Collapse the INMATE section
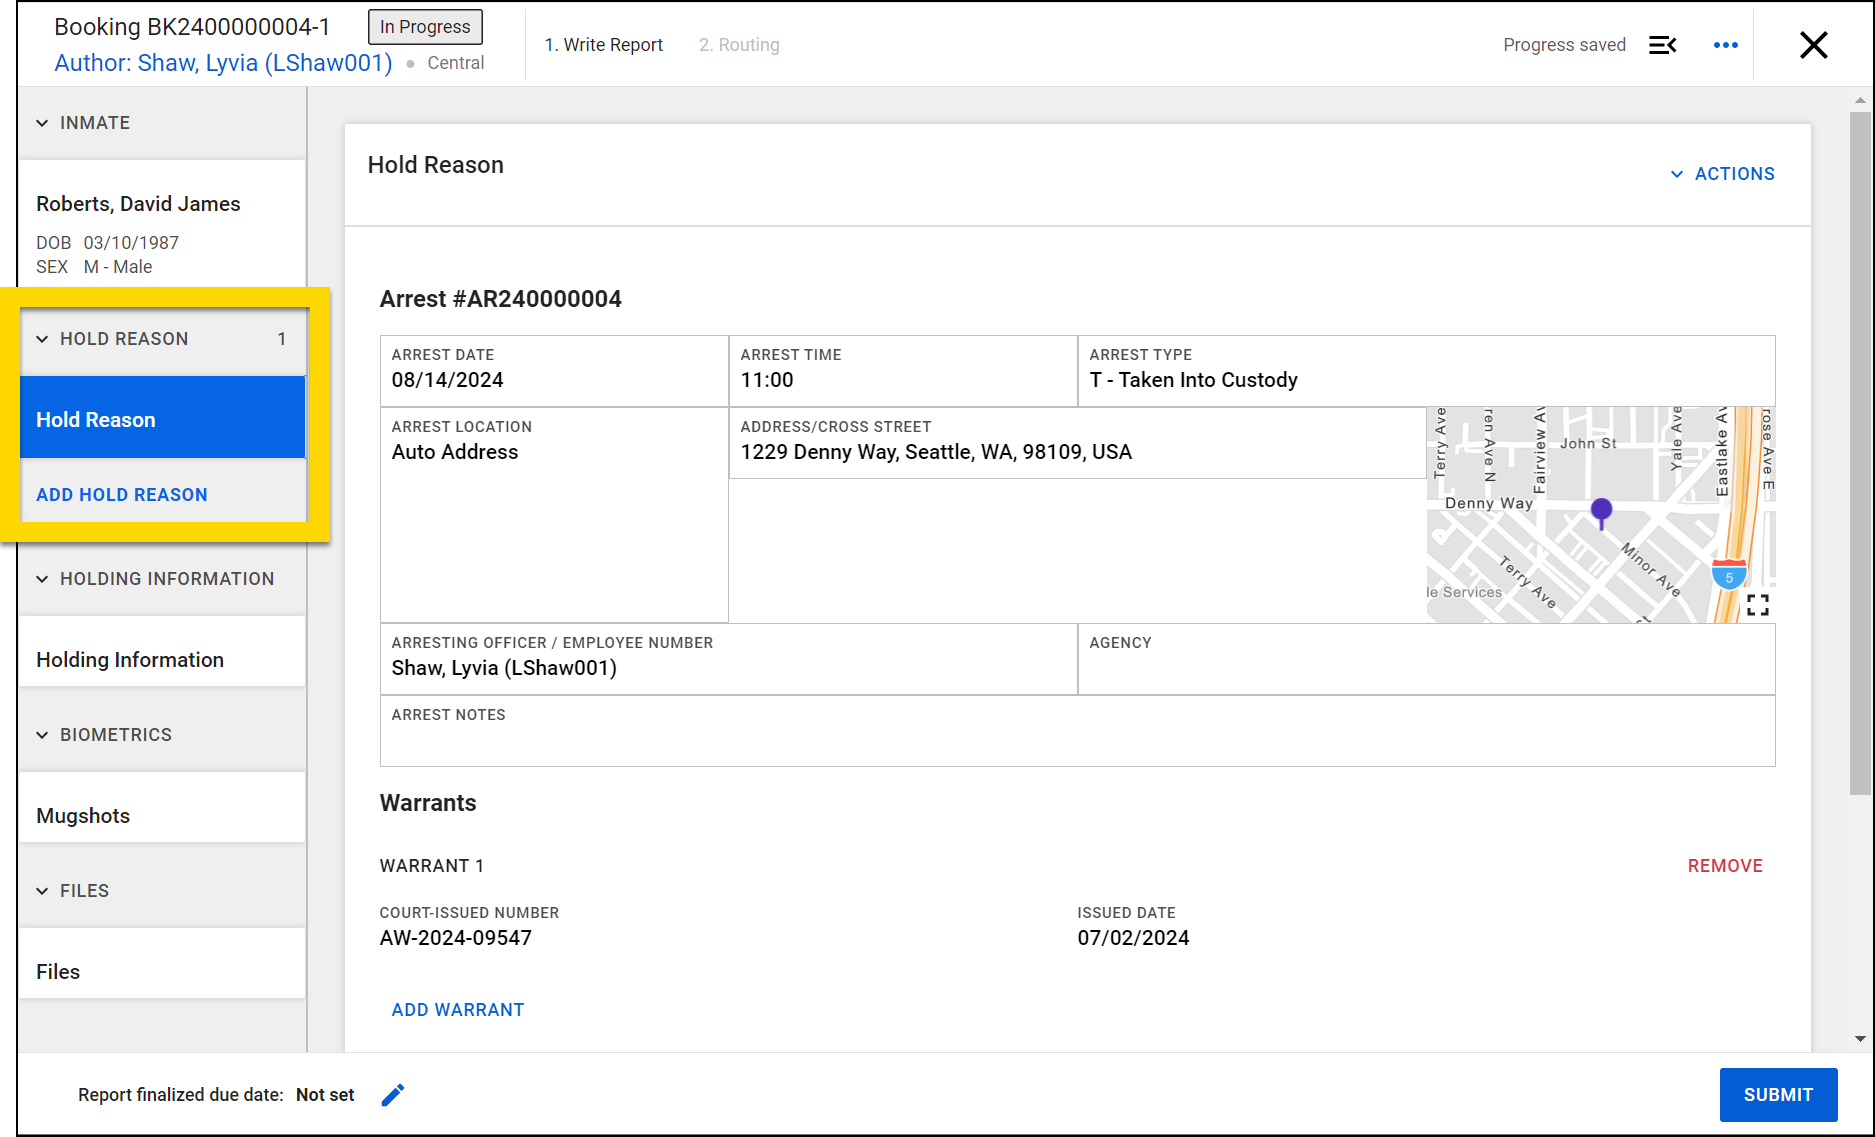 coord(41,122)
